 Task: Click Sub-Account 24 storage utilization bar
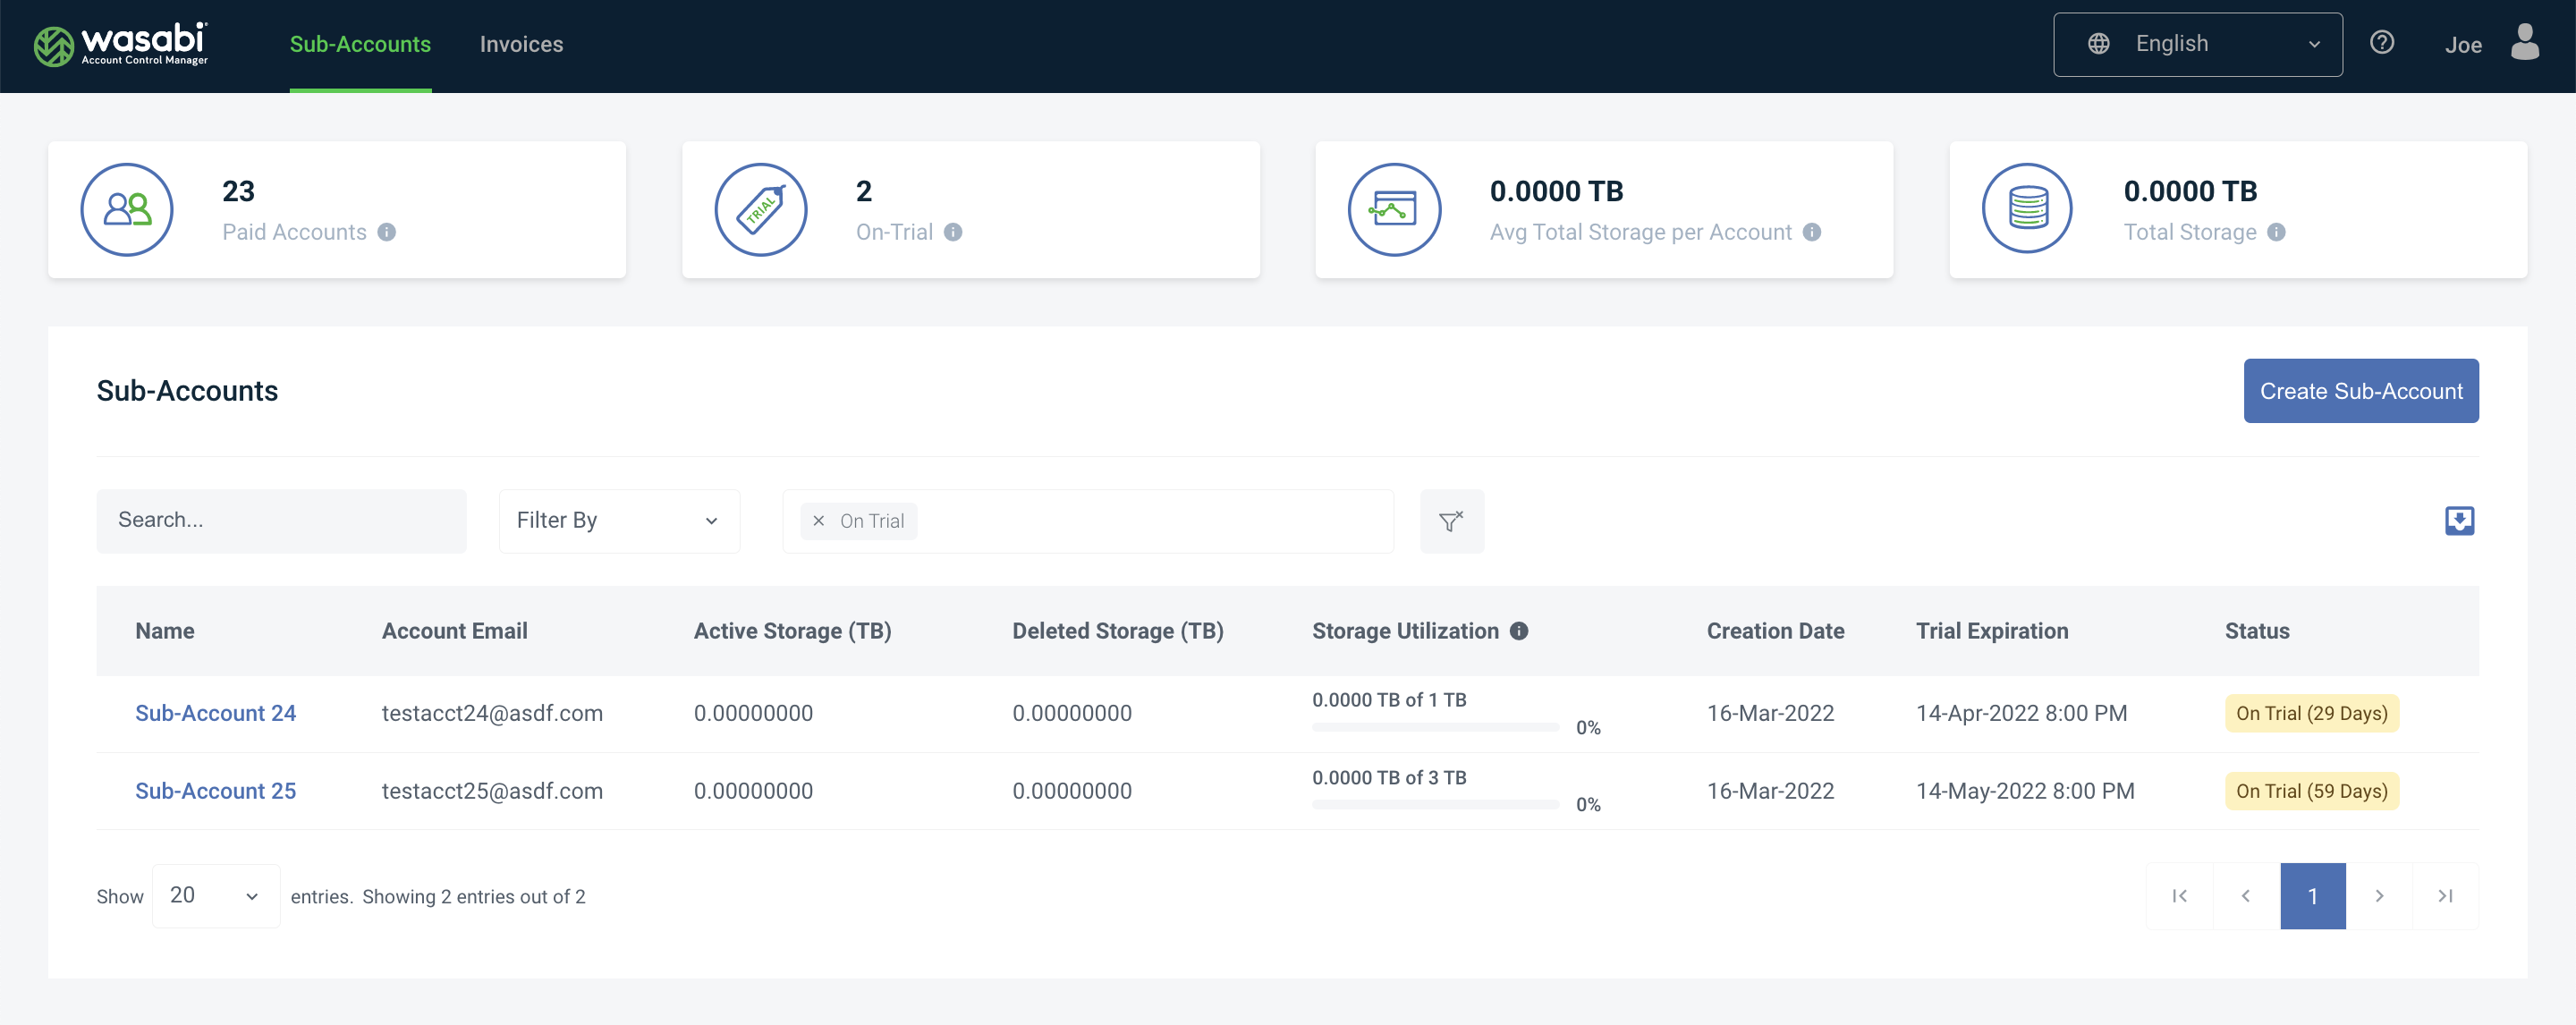pyautogui.click(x=1436, y=727)
